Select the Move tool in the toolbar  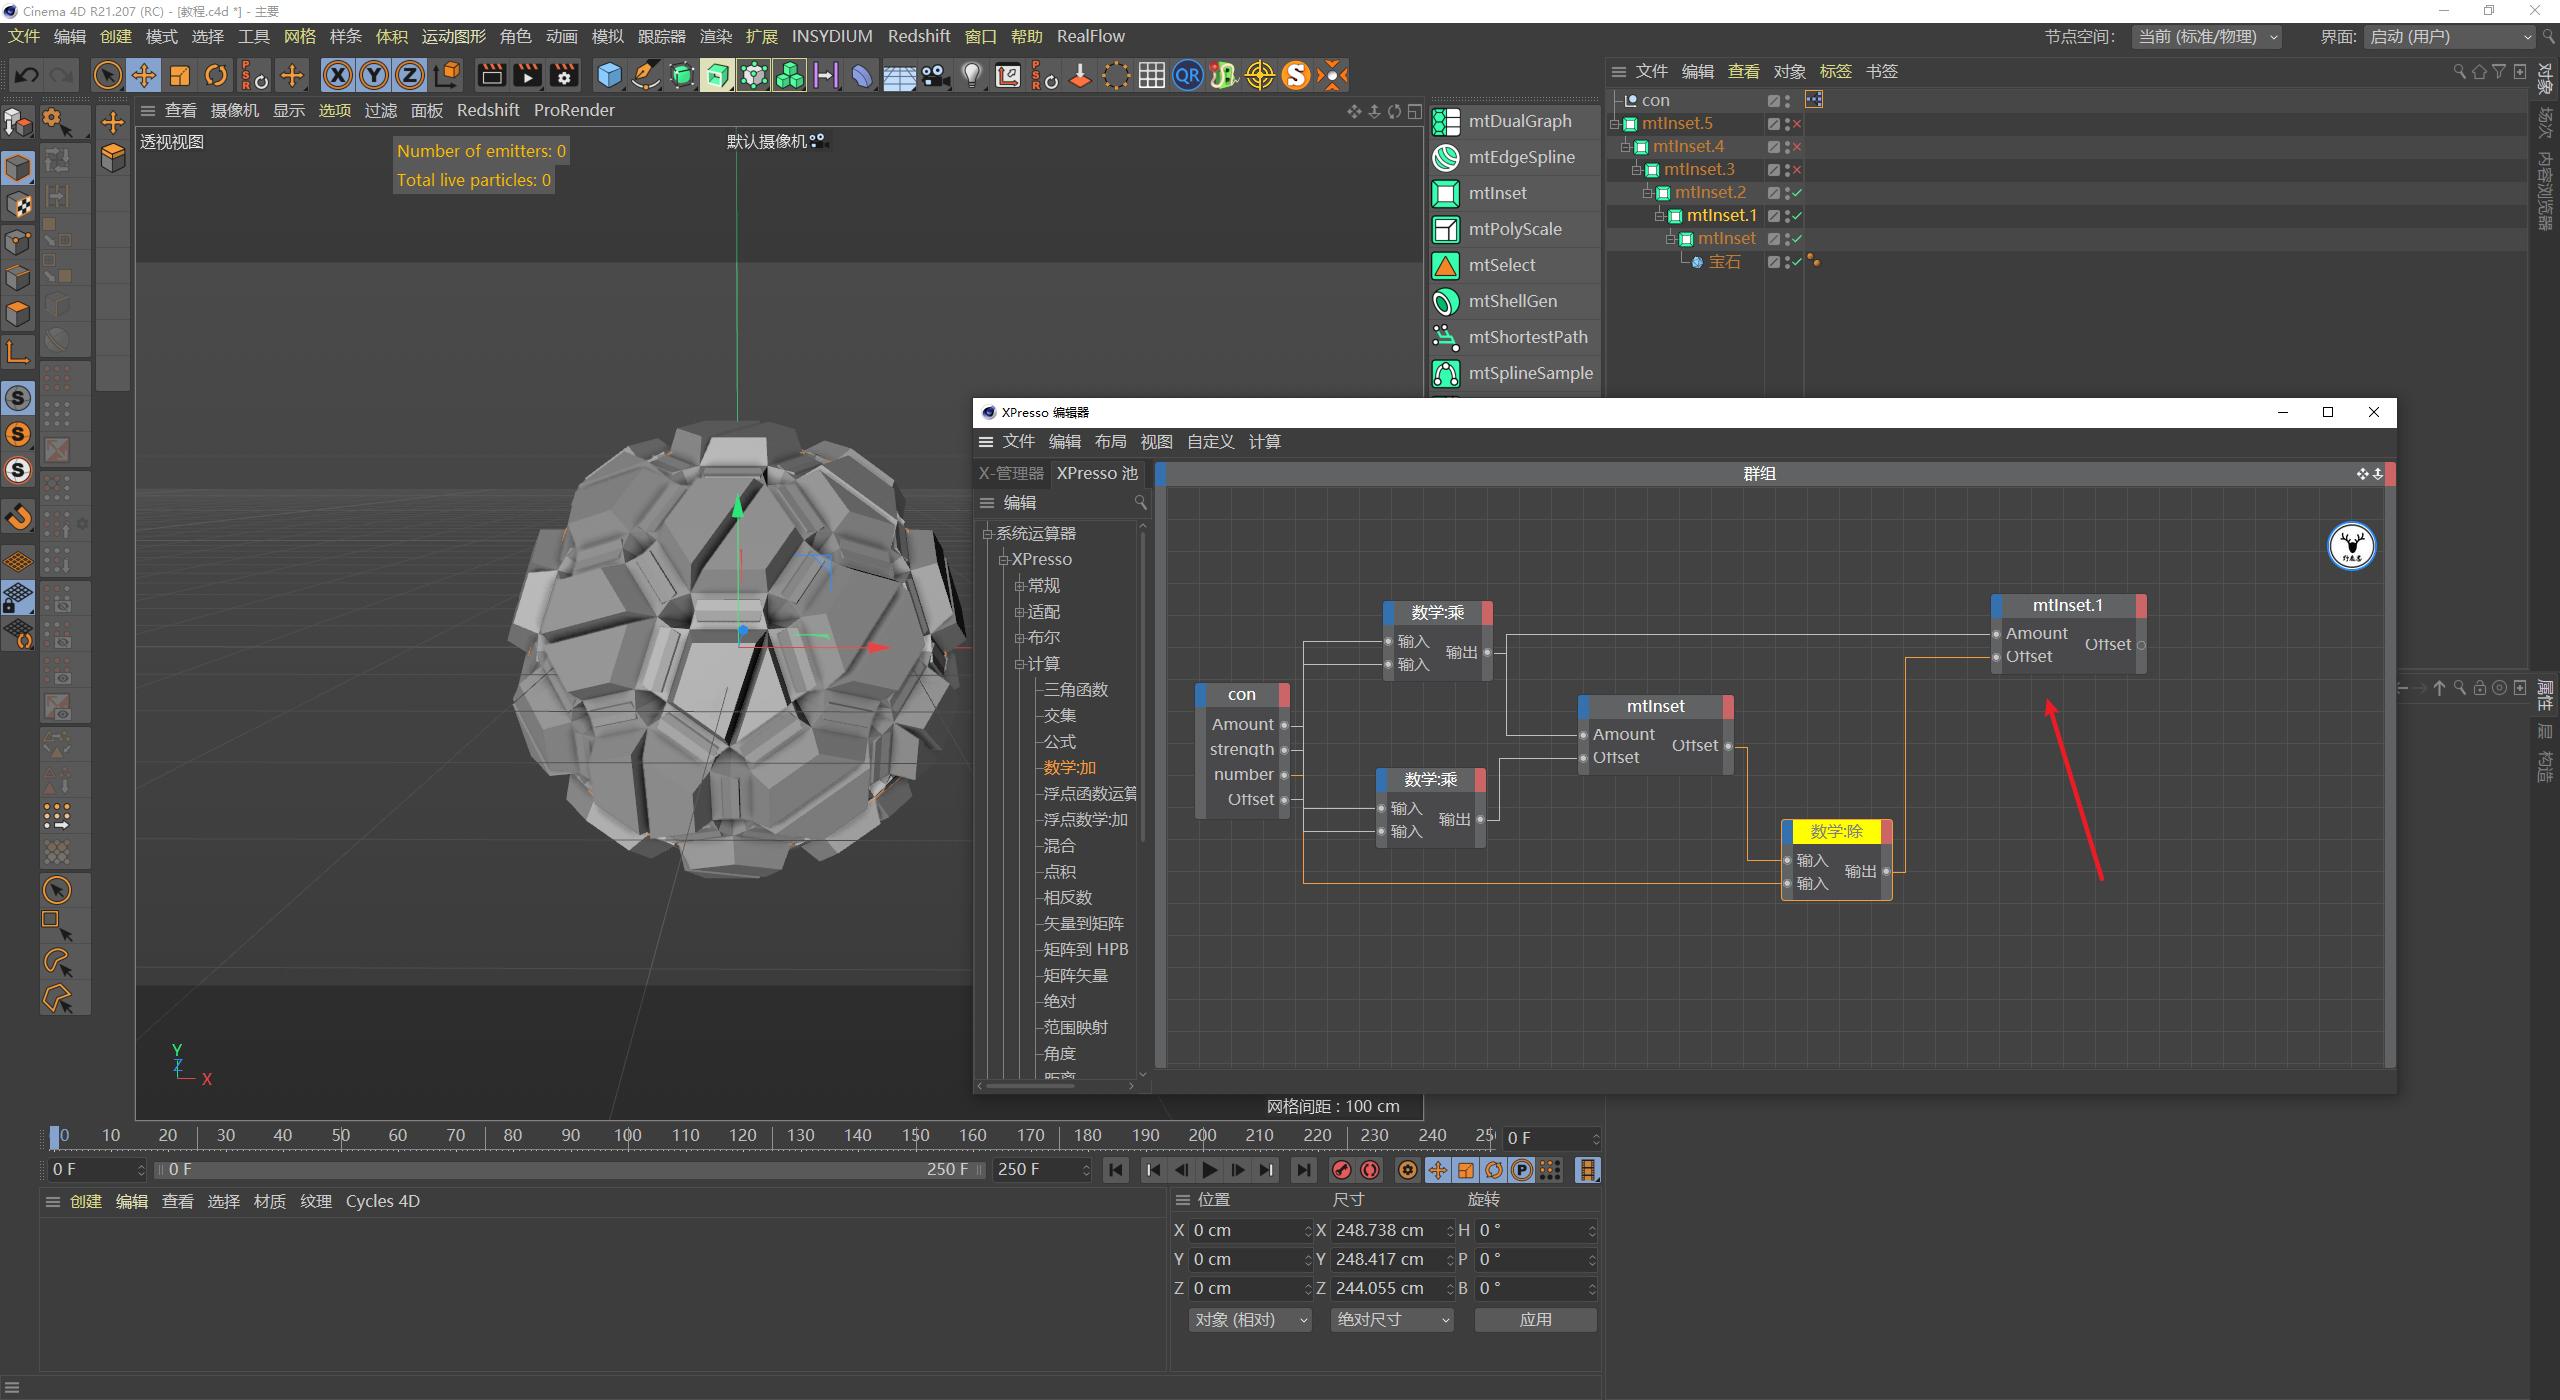pyautogui.click(x=144, y=75)
